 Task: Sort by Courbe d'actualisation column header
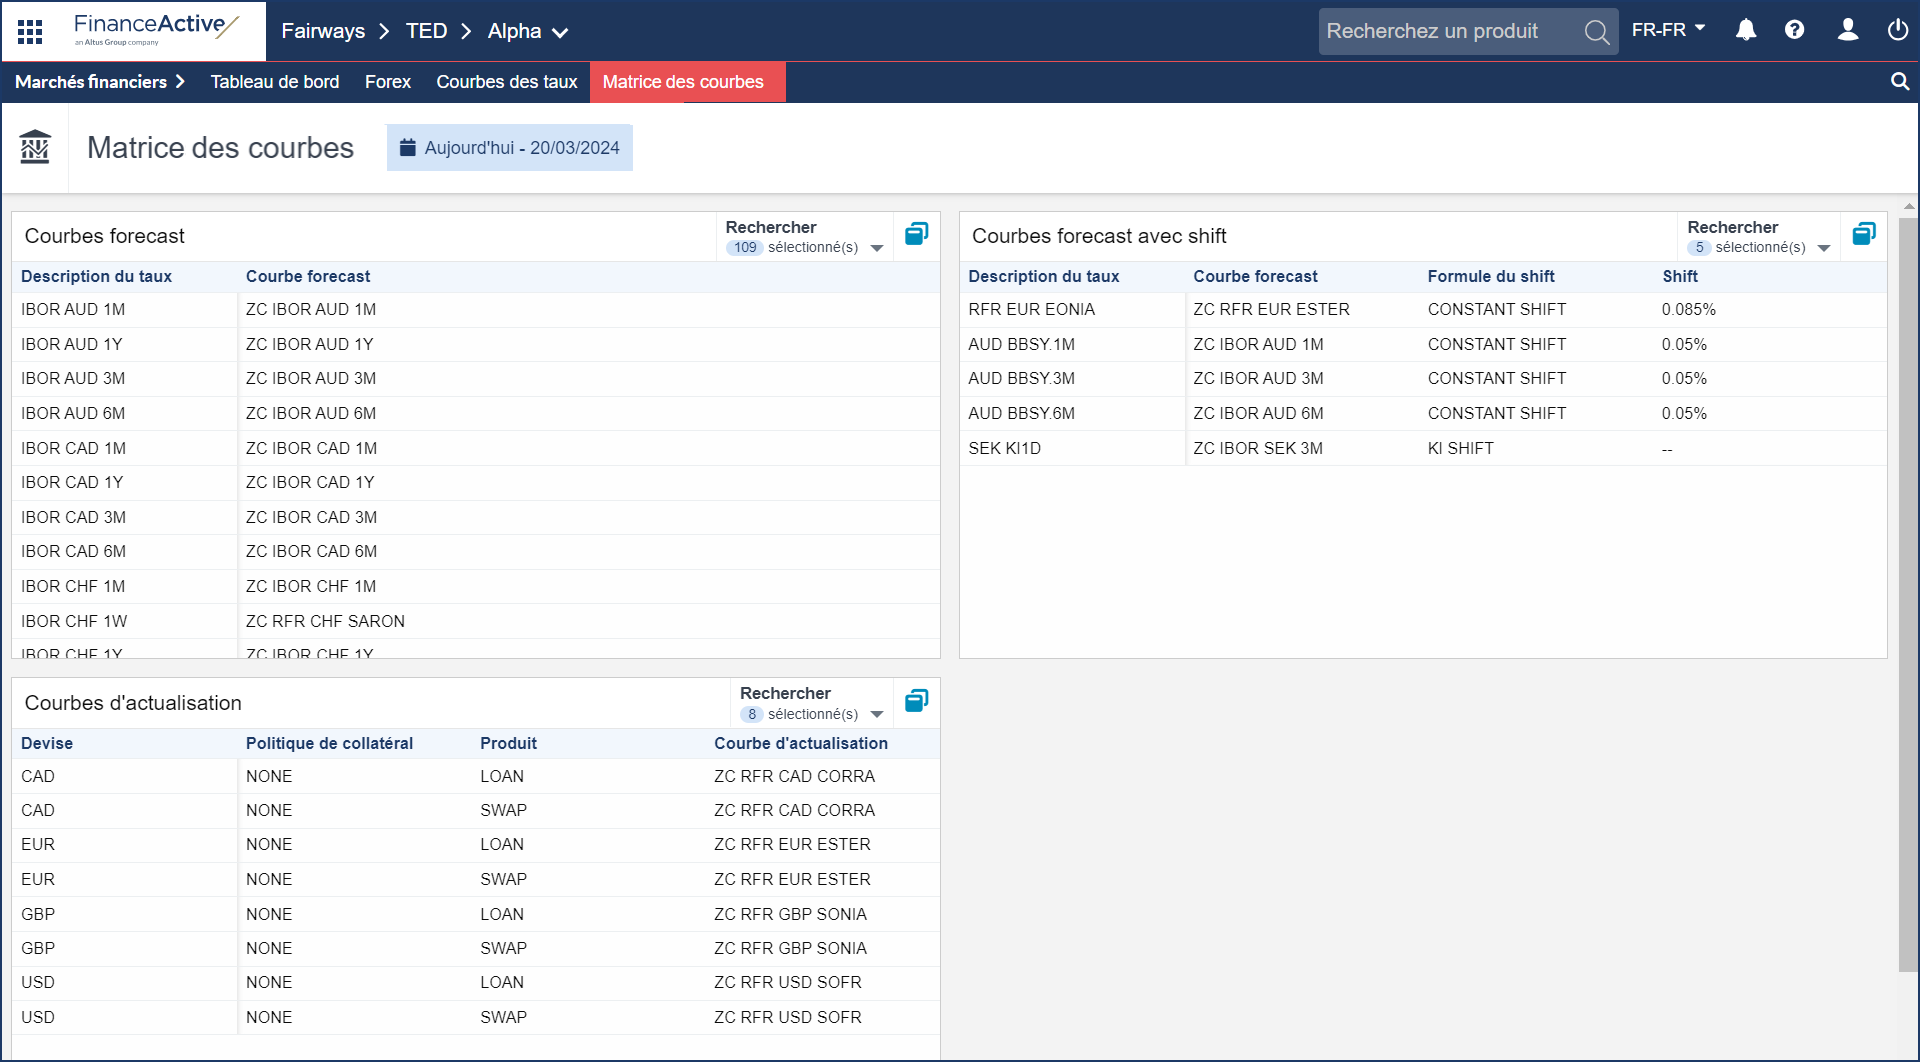pos(801,743)
